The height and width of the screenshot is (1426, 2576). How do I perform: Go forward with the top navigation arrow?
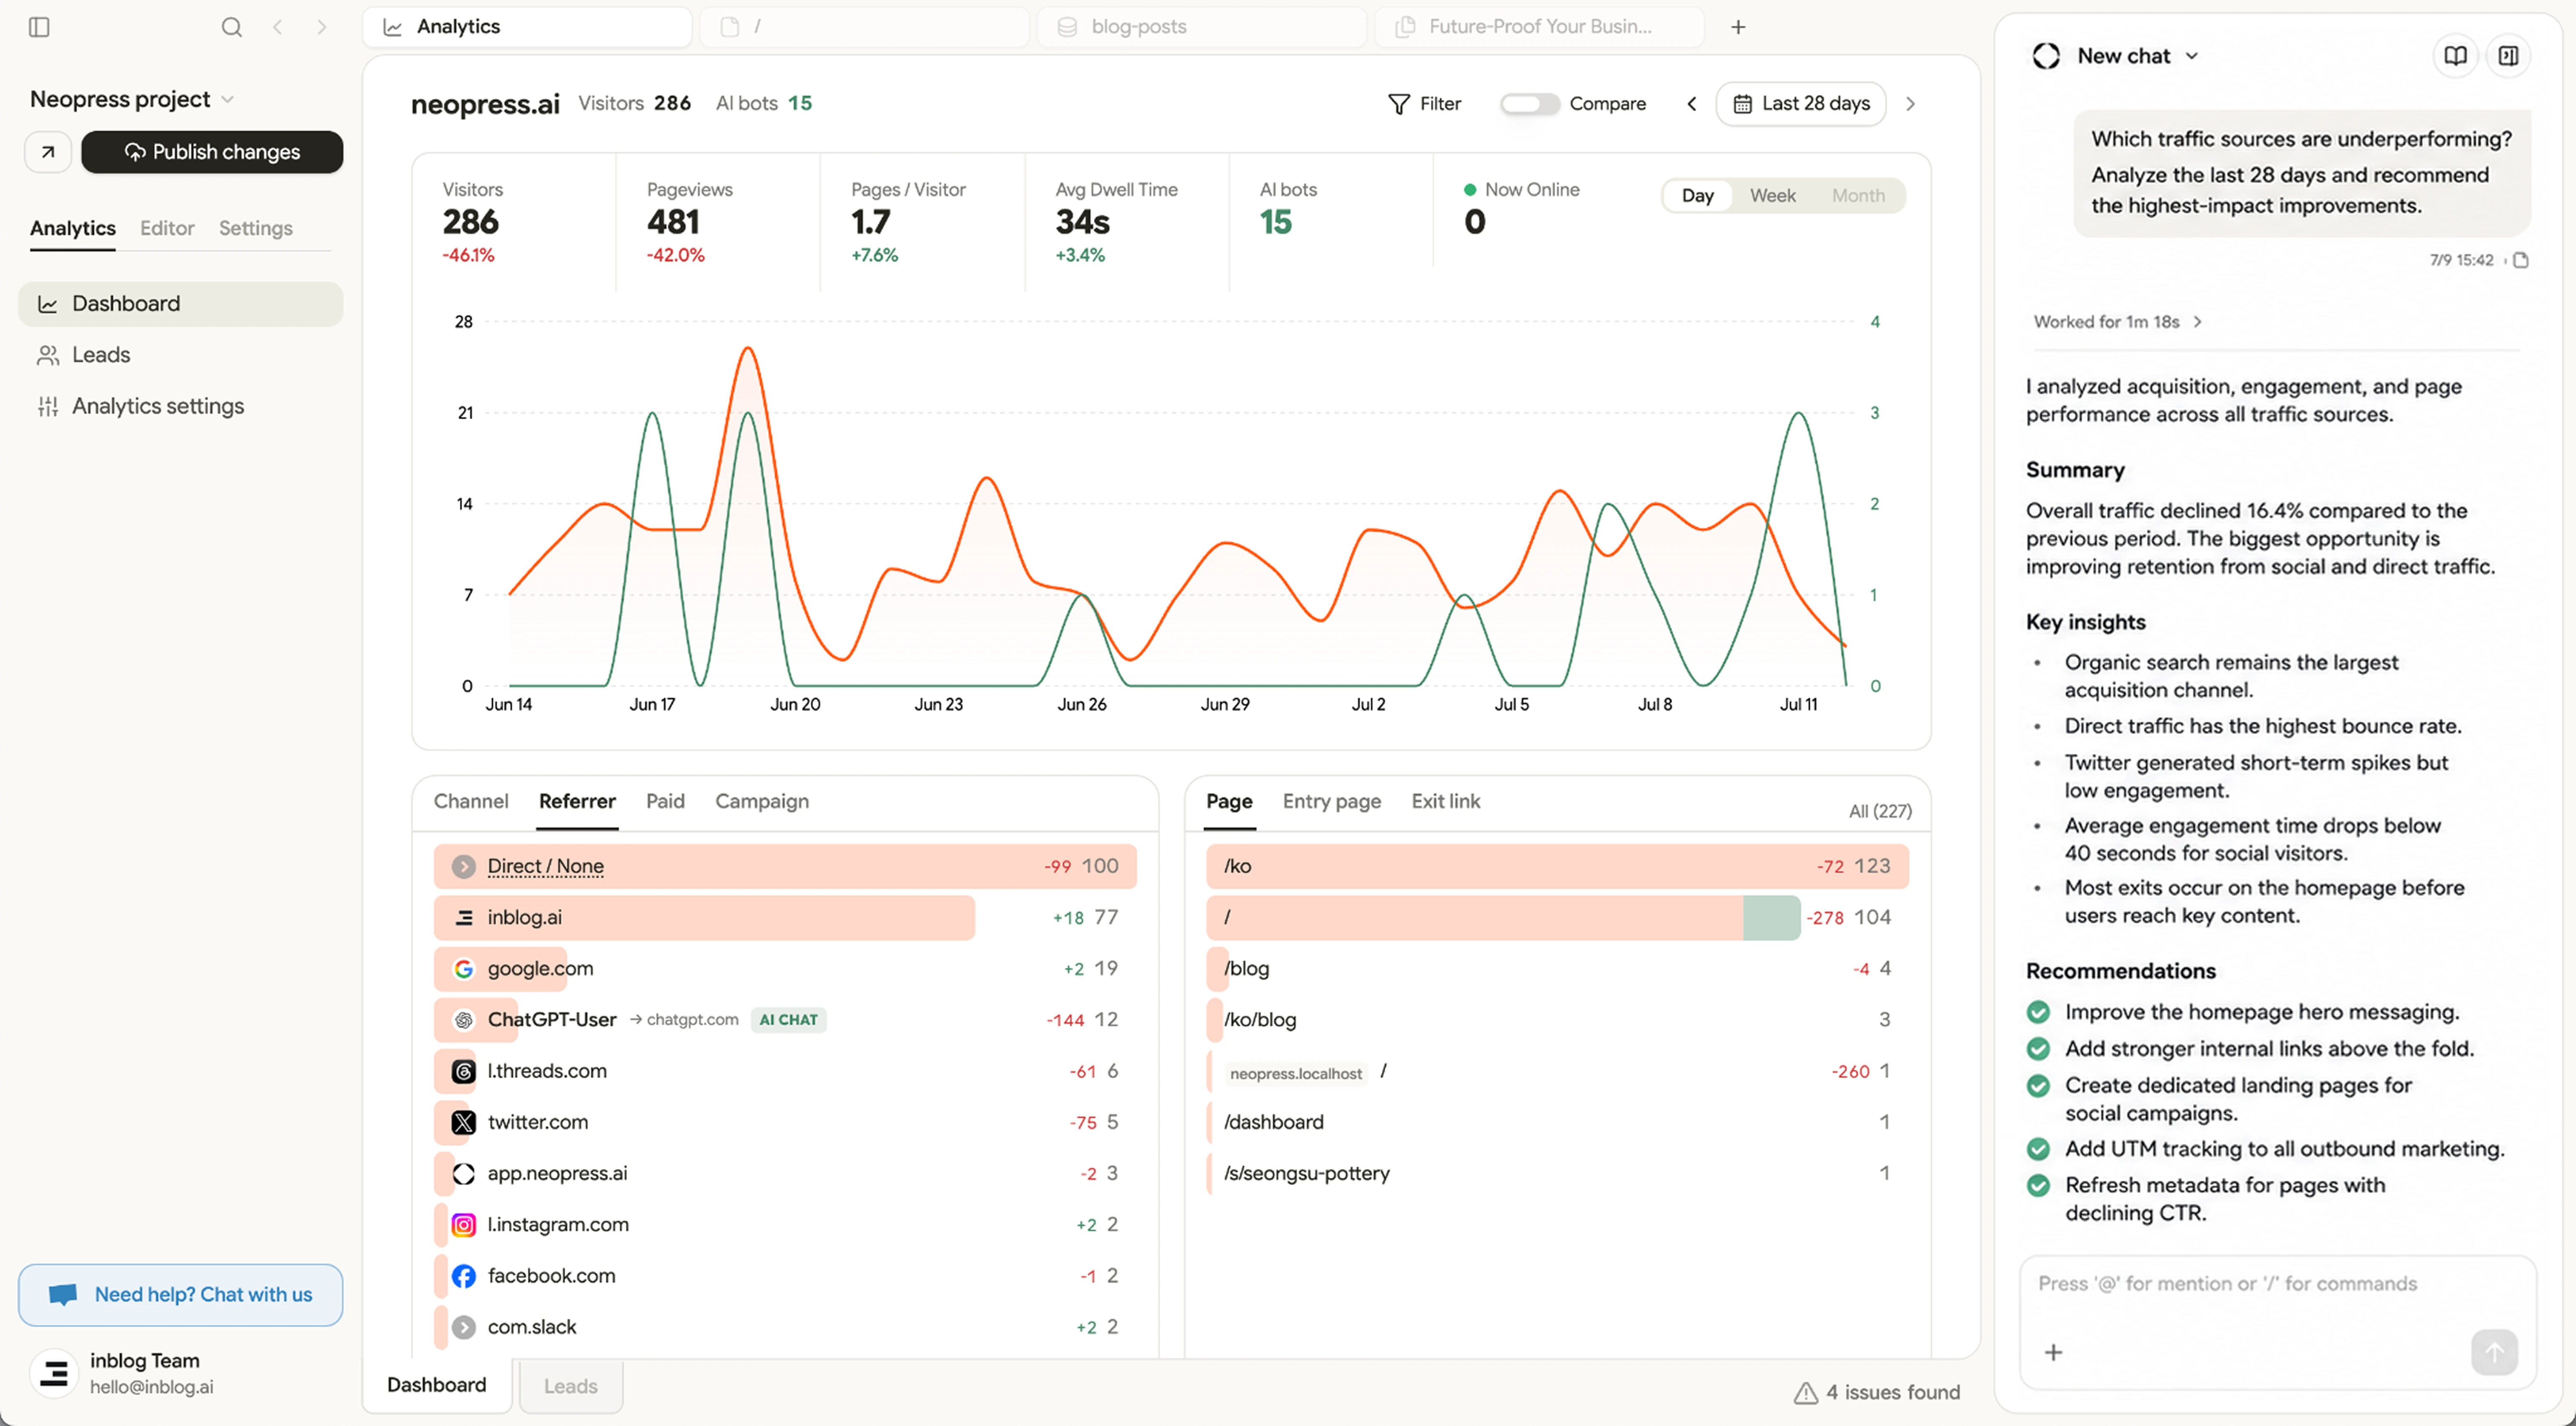pyautogui.click(x=321, y=27)
